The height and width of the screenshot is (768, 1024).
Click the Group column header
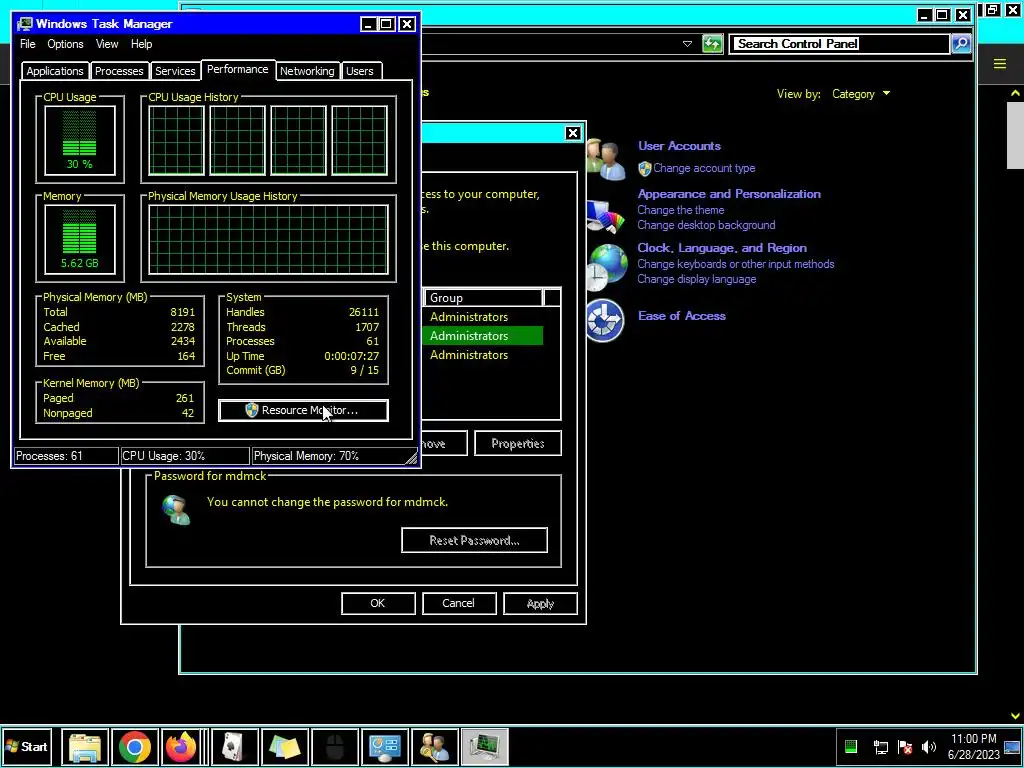[x=483, y=298]
